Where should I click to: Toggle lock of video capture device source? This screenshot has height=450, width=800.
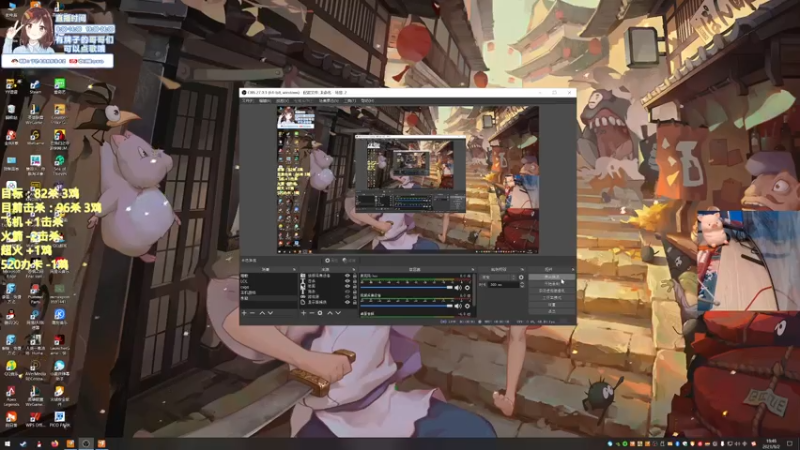(355, 276)
